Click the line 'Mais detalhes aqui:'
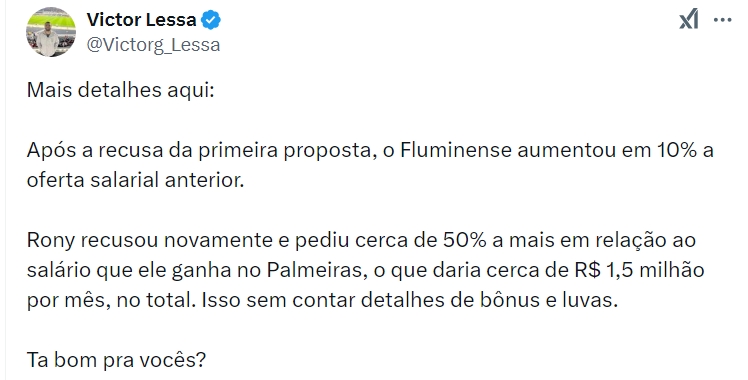 [x=121, y=90]
